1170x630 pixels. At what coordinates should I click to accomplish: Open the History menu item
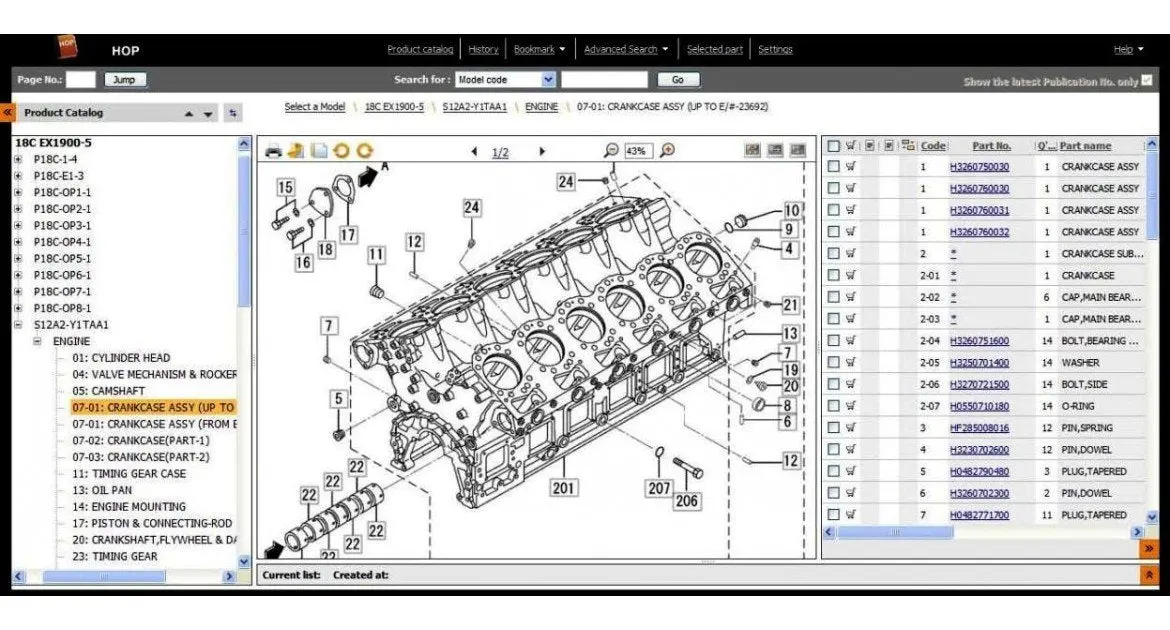[x=484, y=49]
